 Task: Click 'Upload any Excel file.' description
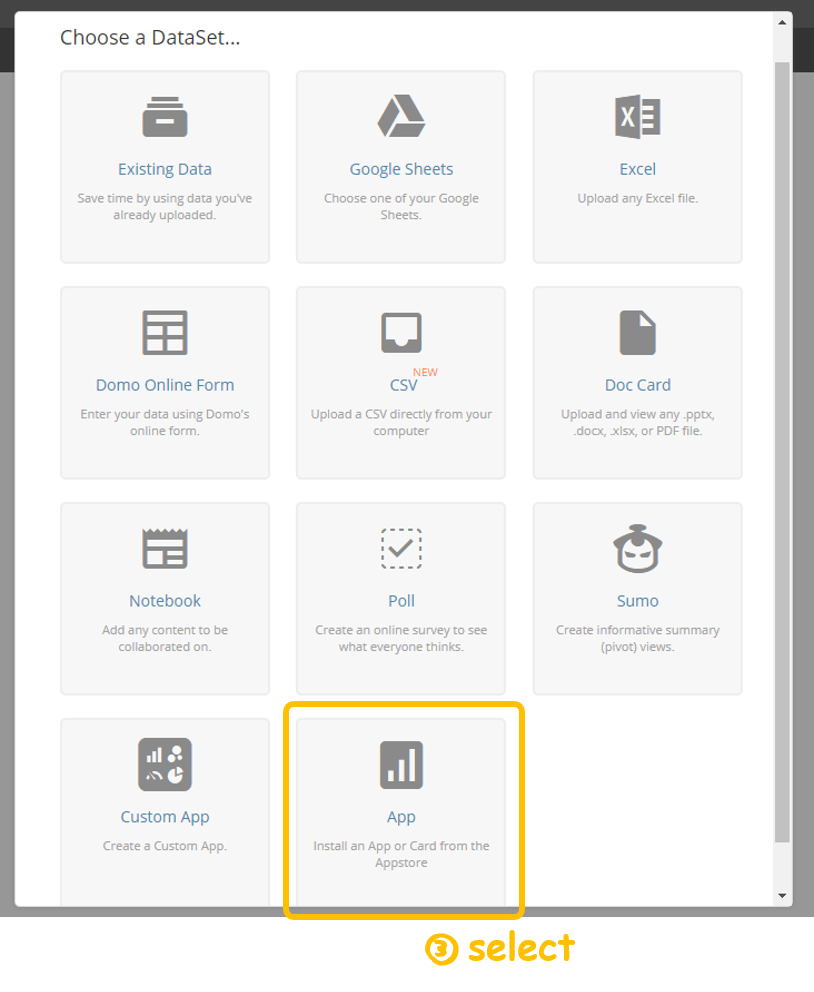point(638,198)
